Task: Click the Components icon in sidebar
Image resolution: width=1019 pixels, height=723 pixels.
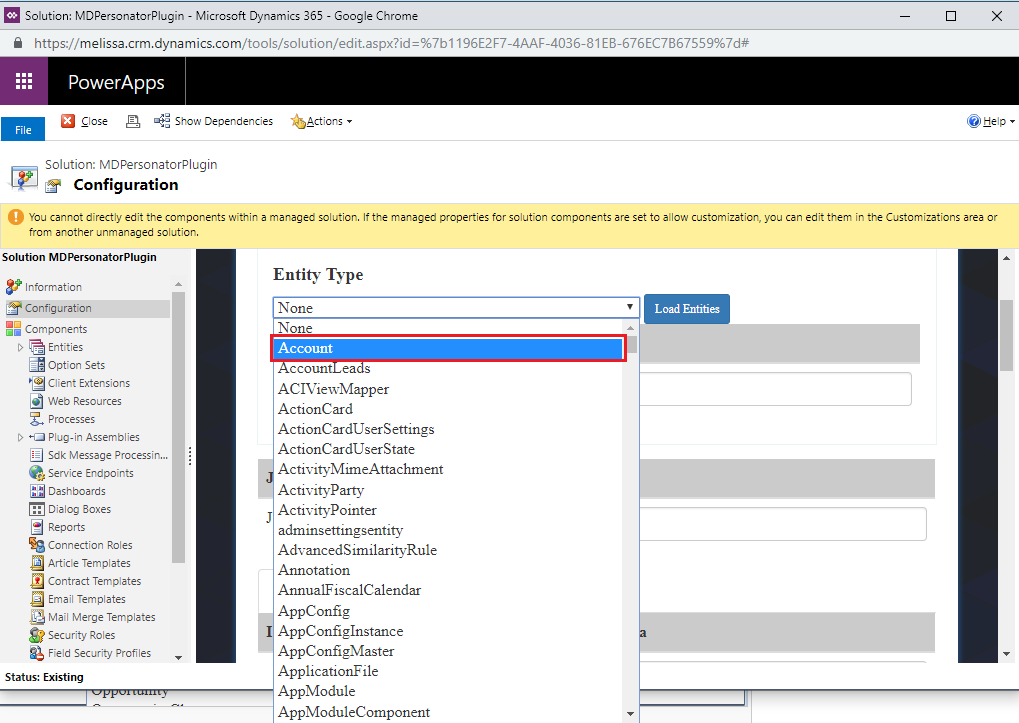Action: [x=14, y=329]
